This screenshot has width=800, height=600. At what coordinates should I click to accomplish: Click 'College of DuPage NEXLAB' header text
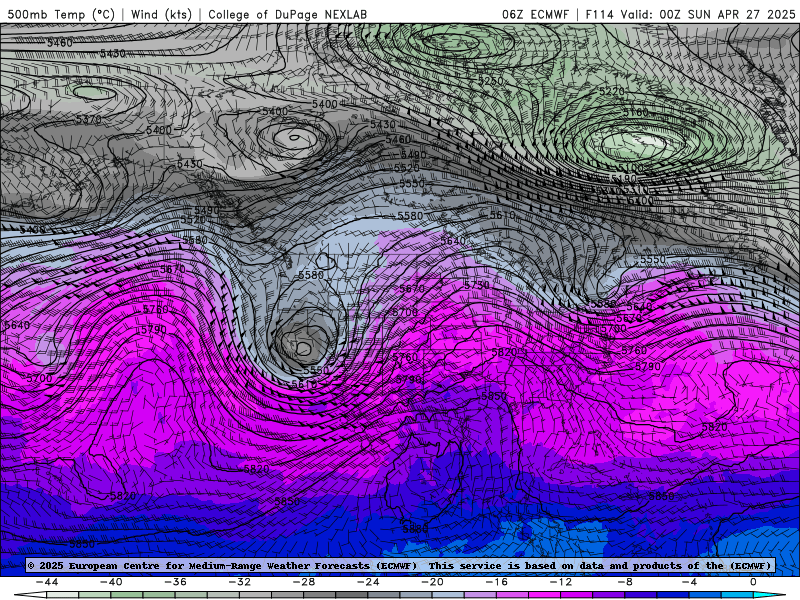tap(287, 14)
